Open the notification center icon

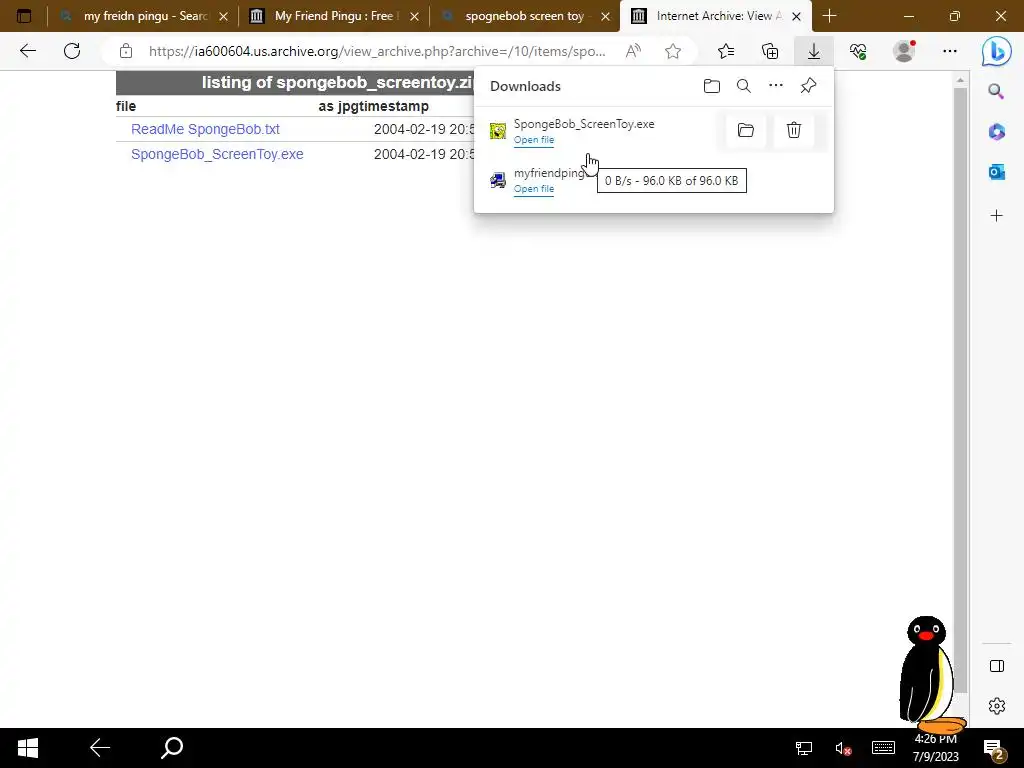pos(993,750)
